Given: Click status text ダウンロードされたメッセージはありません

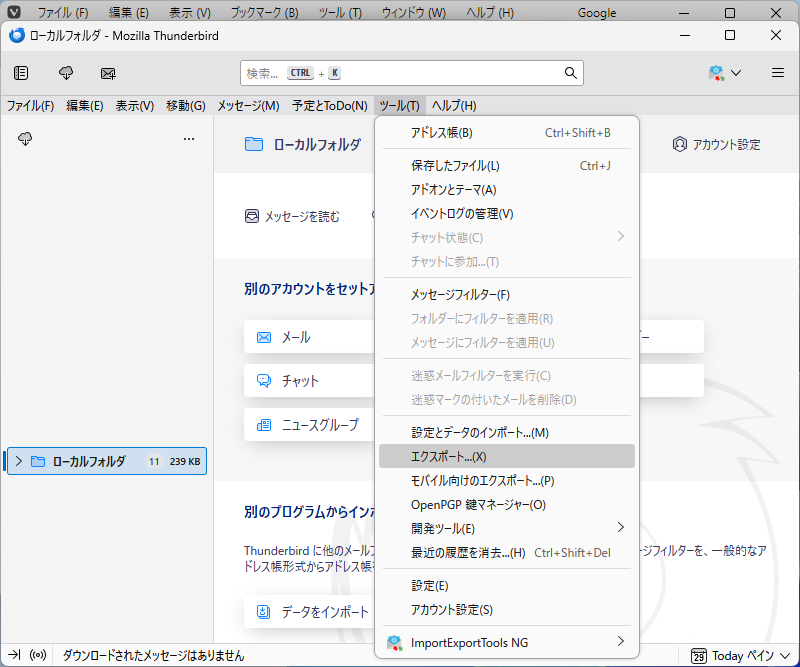Looking at the screenshot, I should tap(153, 655).
